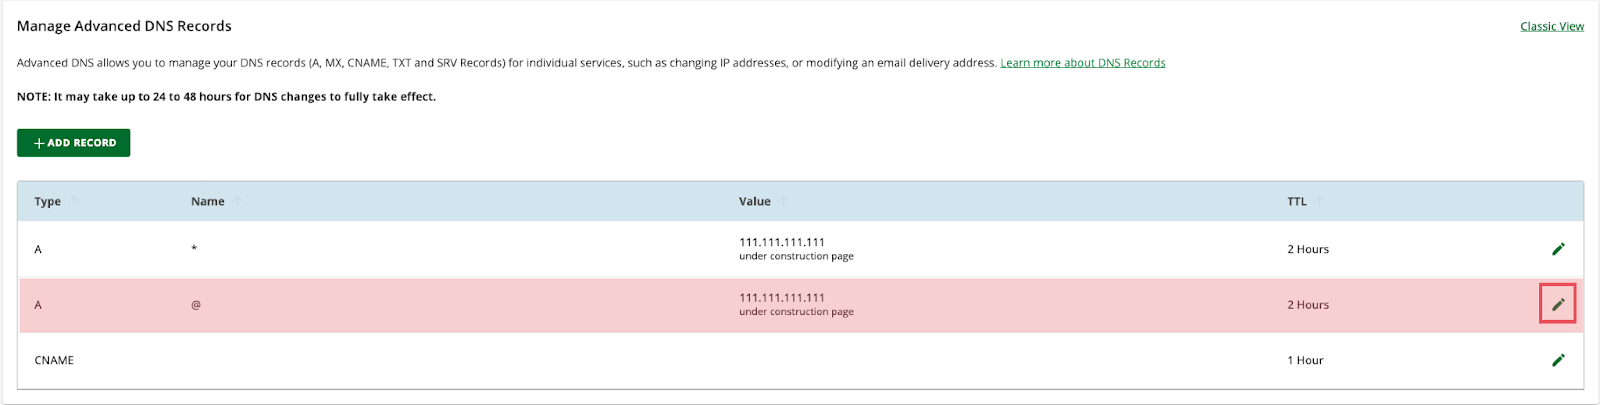Viewport: 1600px width, 405px height.
Task: Click the Manage Advanced DNS Records heading
Action: [124, 26]
